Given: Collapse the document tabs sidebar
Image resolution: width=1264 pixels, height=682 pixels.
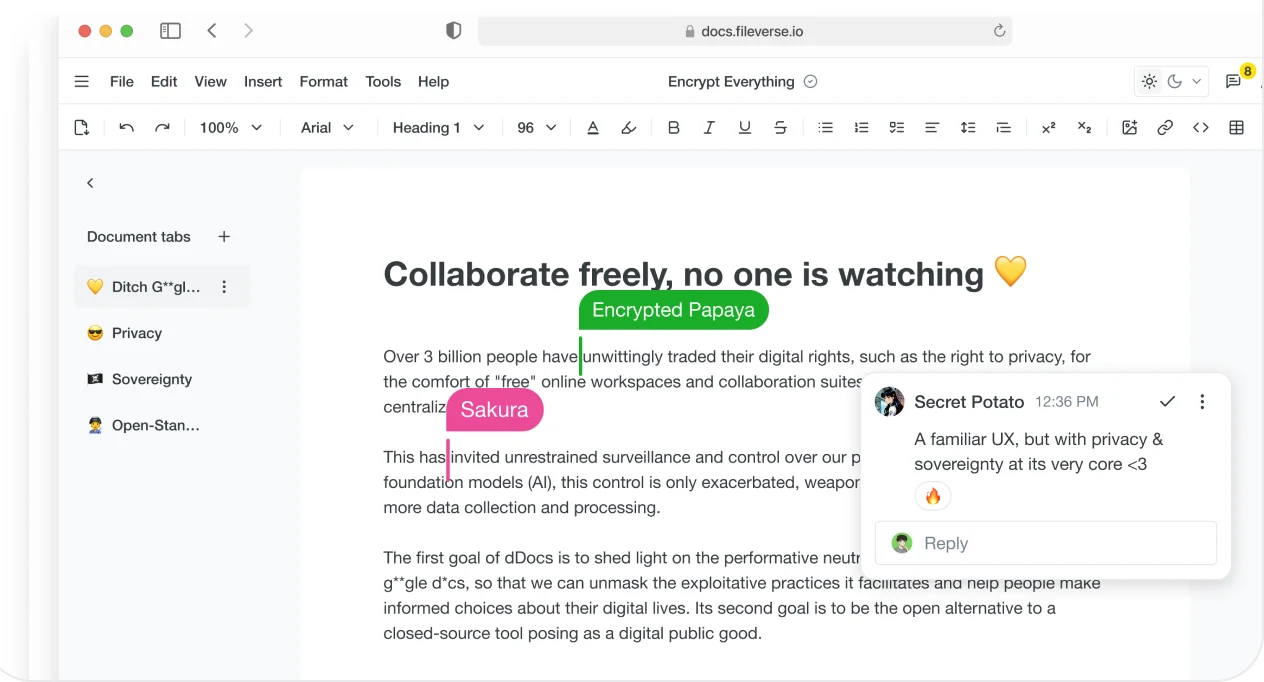Looking at the screenshot, I should 90,183.
